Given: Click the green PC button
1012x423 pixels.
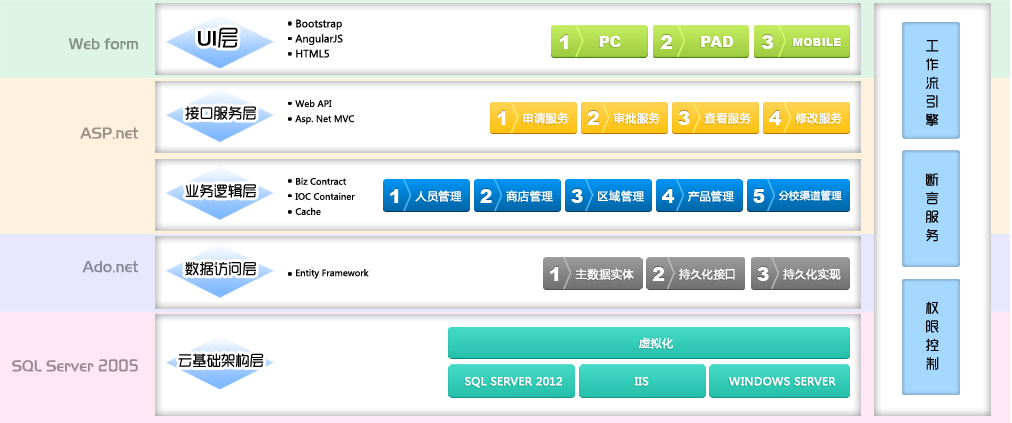Looking at the screenshot, I should pyautogui.click(x=599, y=42).
